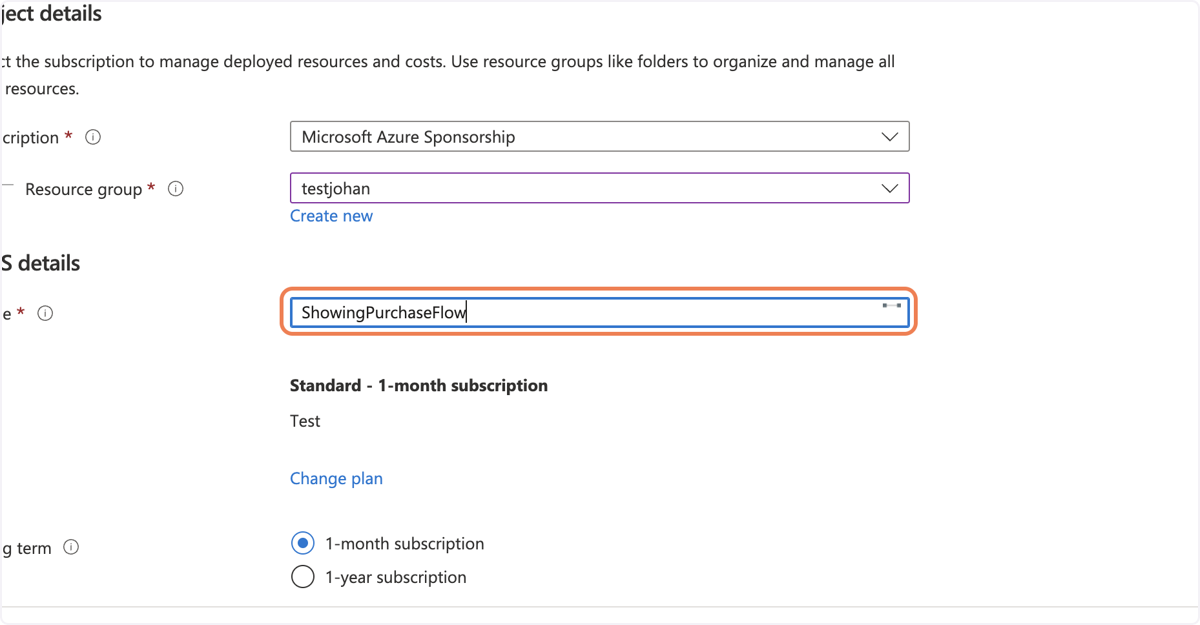Click the '1-month subscription' option label

(x=405, y=544)
